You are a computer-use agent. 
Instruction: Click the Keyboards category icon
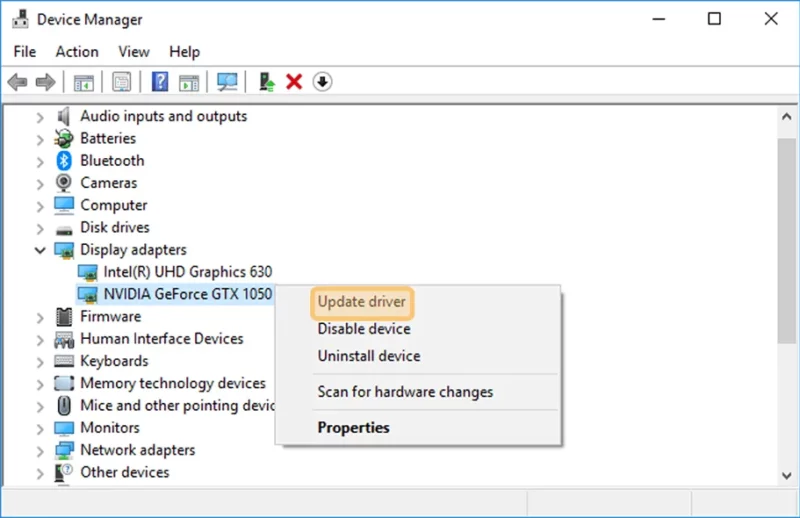[x=64, y=361]
